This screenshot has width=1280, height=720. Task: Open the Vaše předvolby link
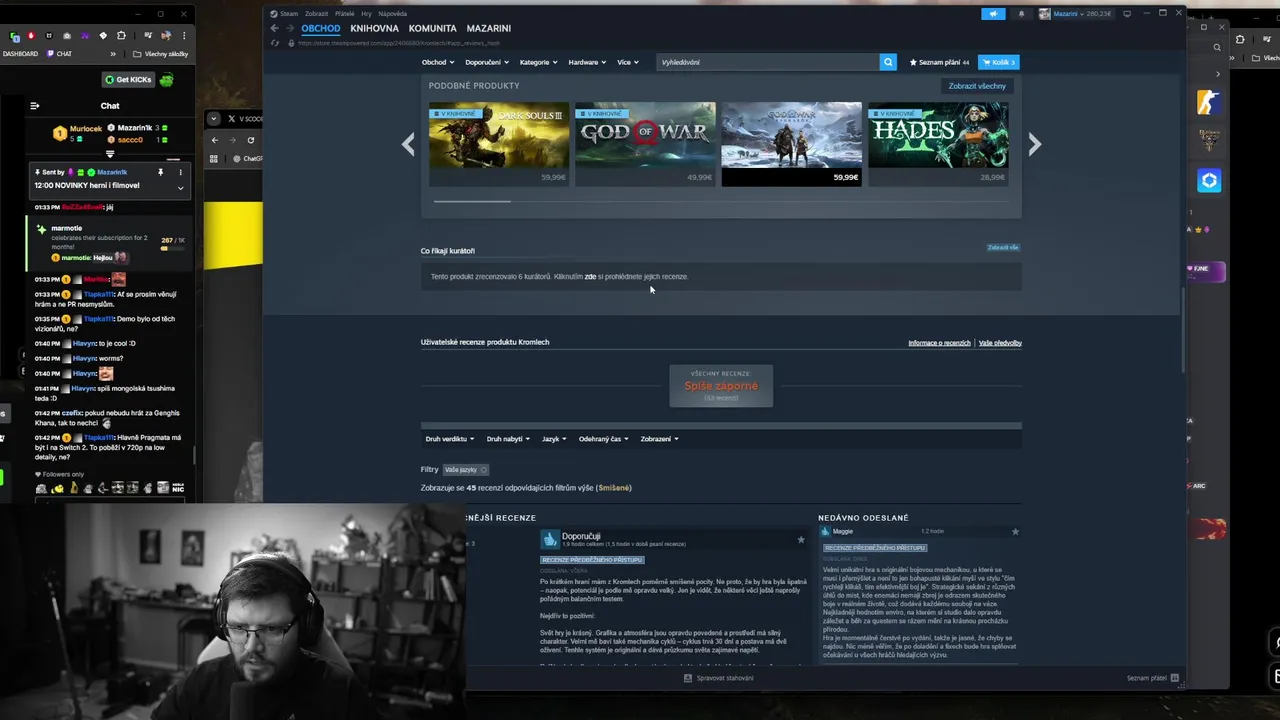click(1000, 343)
